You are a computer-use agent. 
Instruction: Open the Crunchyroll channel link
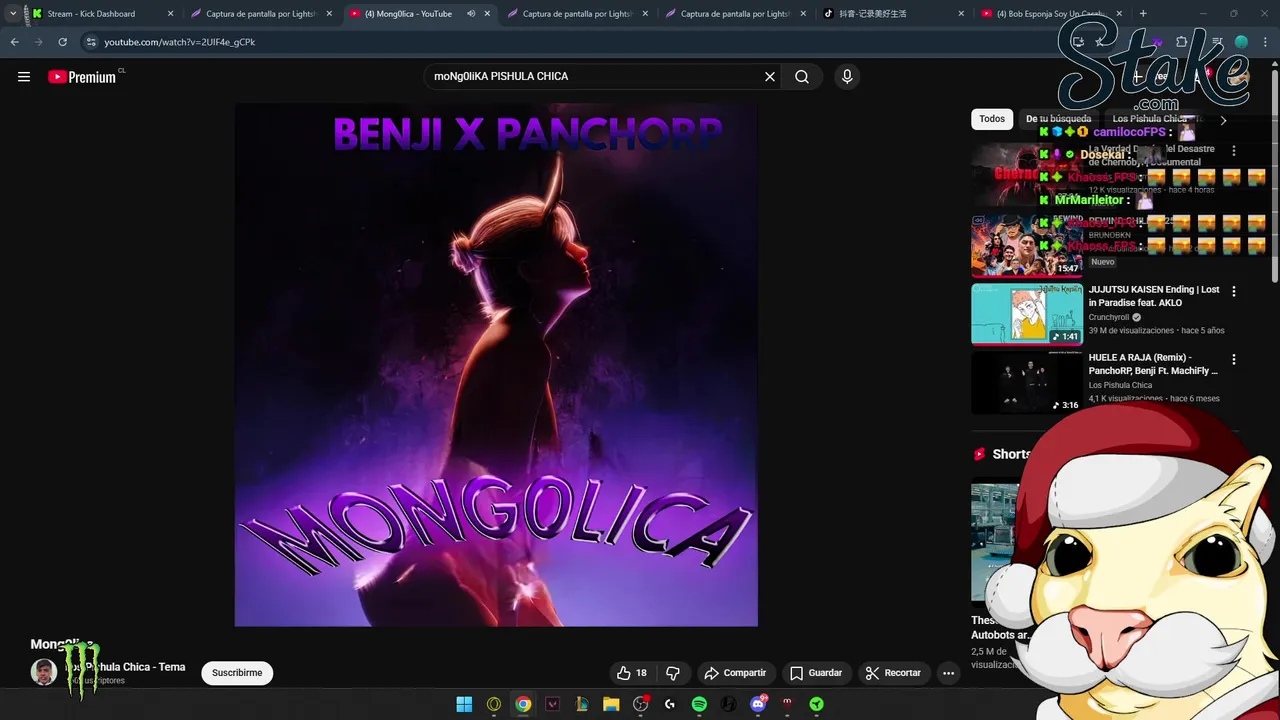[1109, 317]
